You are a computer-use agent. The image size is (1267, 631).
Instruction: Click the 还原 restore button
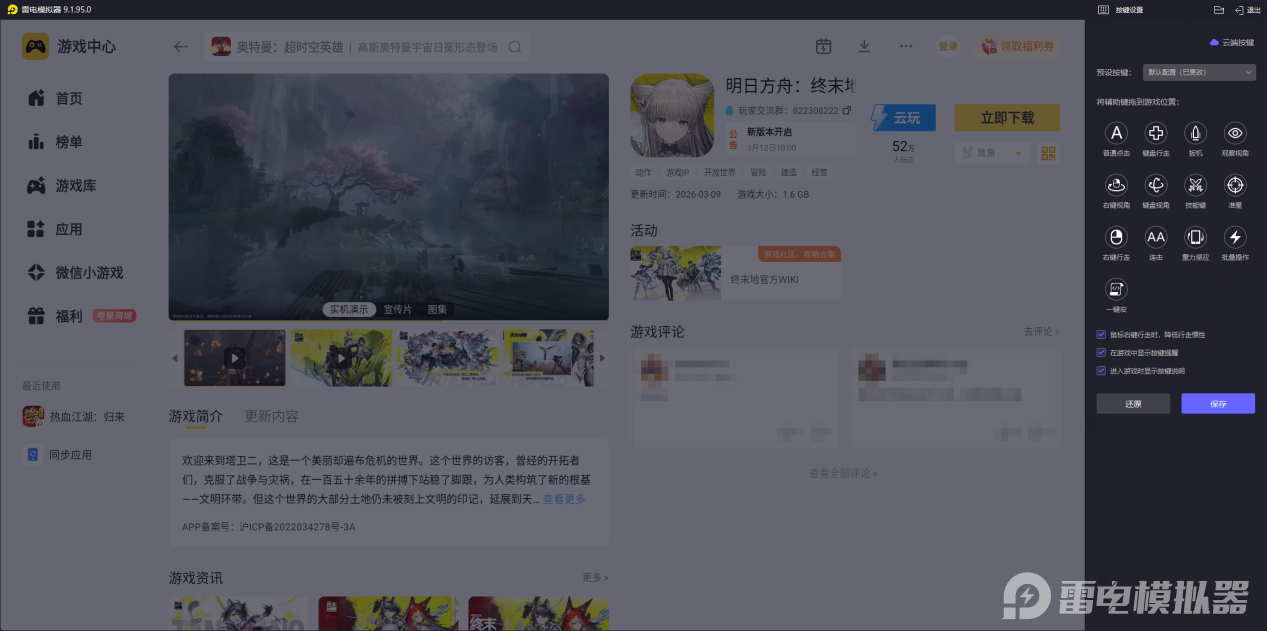[x=1133, y=404]
